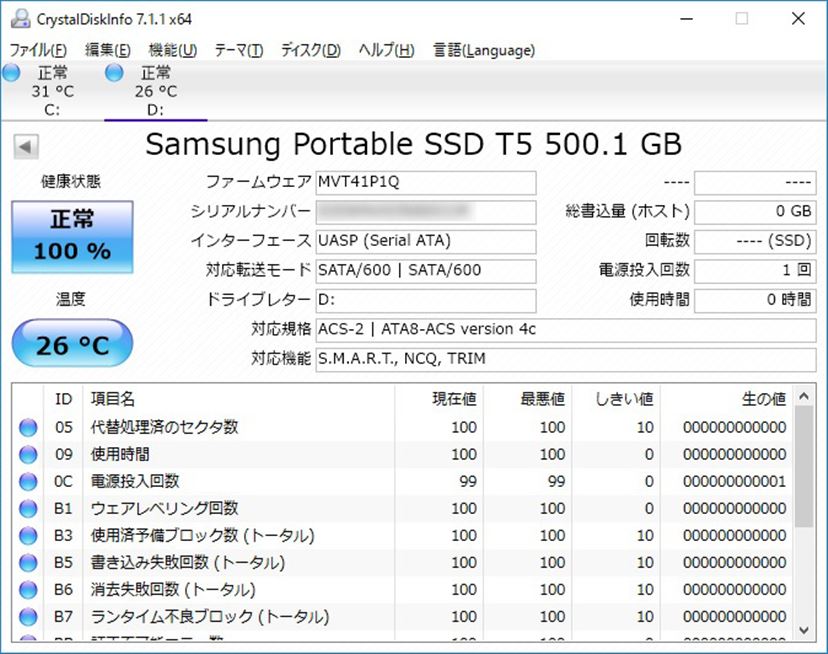Select the C: drive status tab
Screen dimensions: 828x654
(52, 90)
